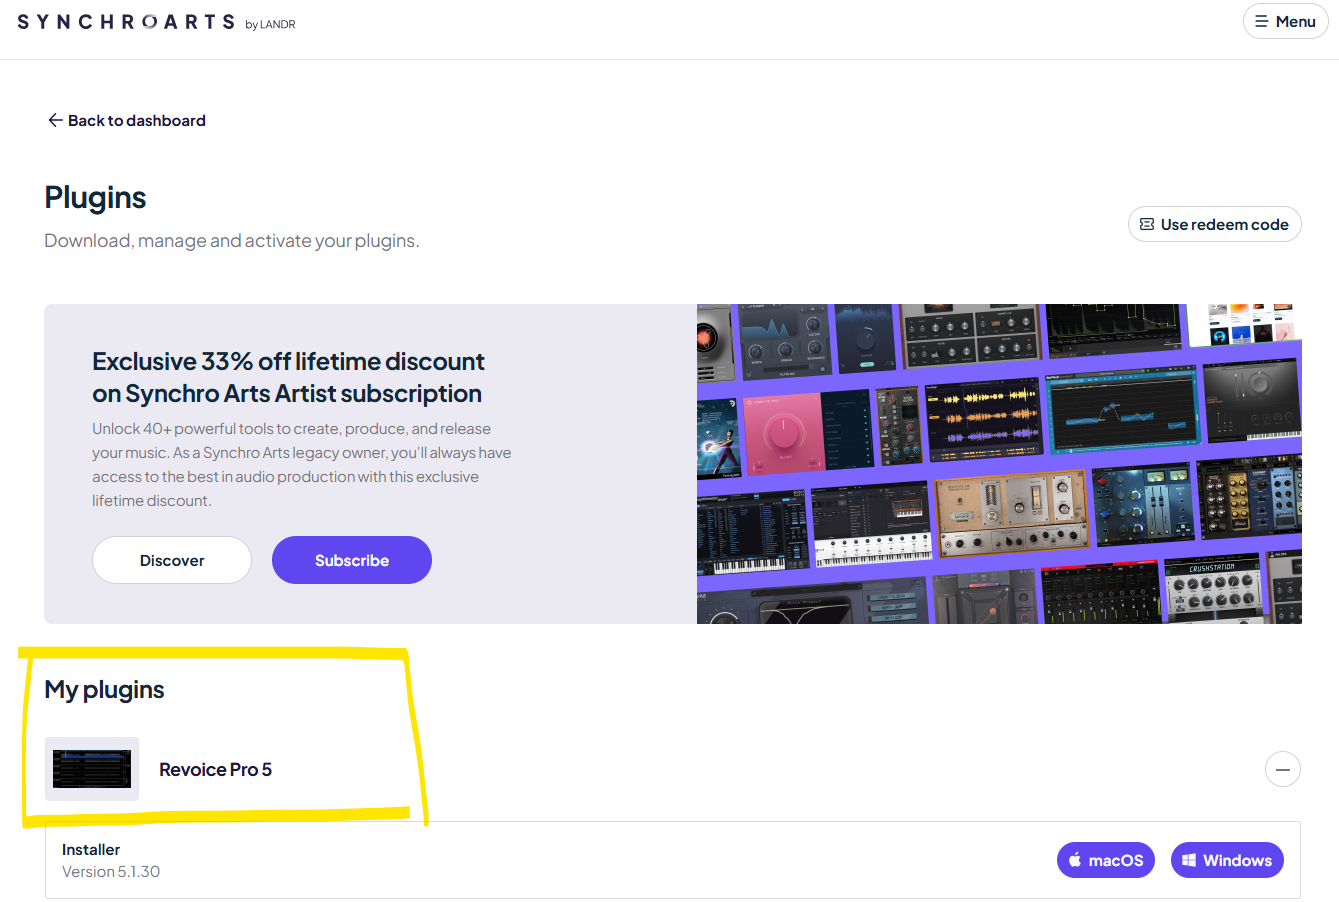Click the tan vintage hardware plugin image
This screenshot has width=1339, height=902.
[1010, 515]
